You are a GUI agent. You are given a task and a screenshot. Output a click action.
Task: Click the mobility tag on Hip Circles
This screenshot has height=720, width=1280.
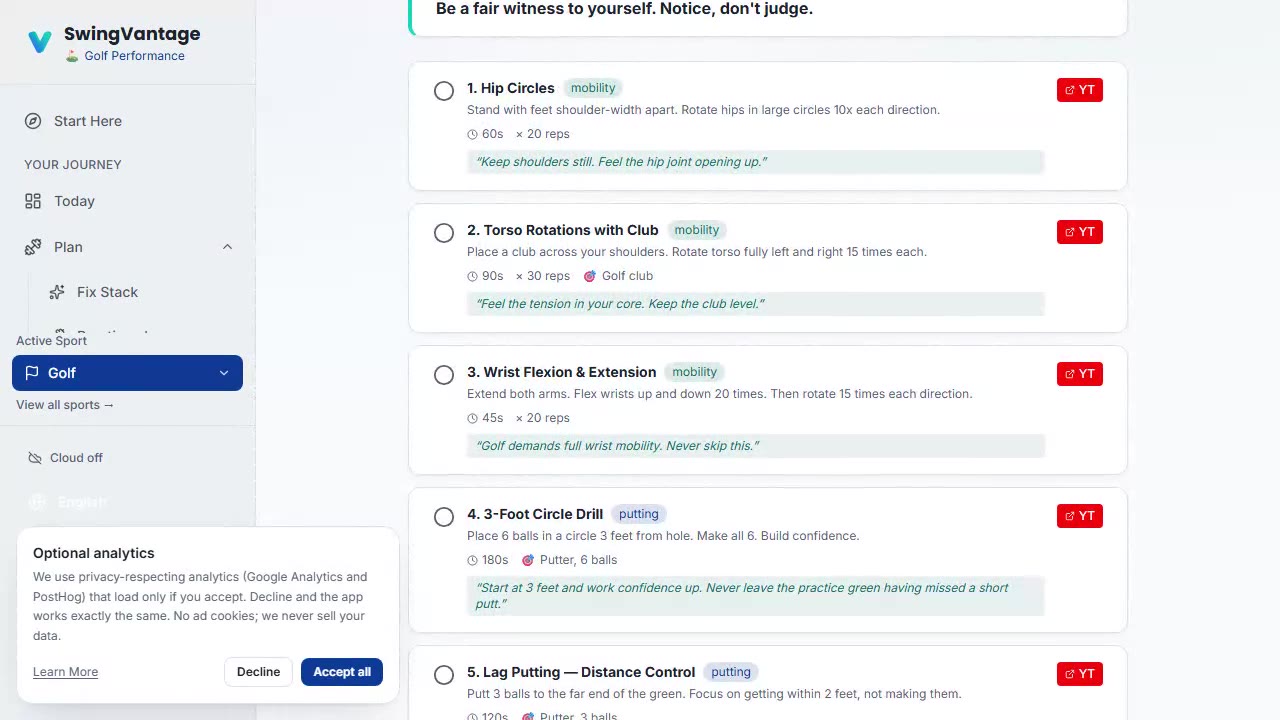pyautogui.click(x=593, y=88)
